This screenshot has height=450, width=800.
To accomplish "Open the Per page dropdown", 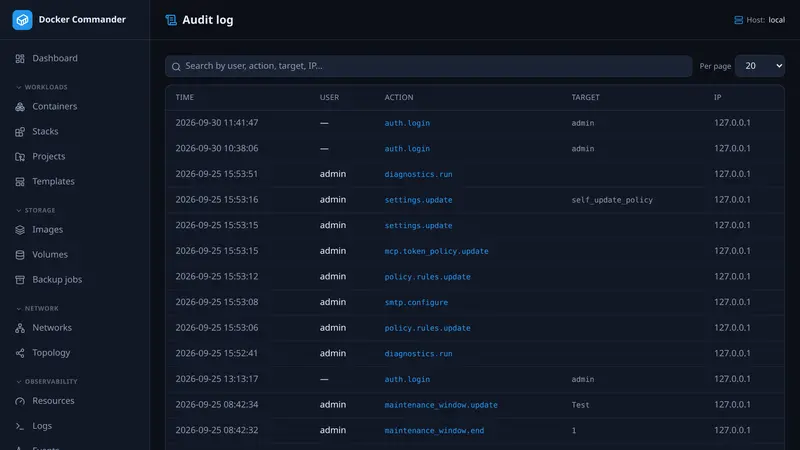I will pos(760,66).
